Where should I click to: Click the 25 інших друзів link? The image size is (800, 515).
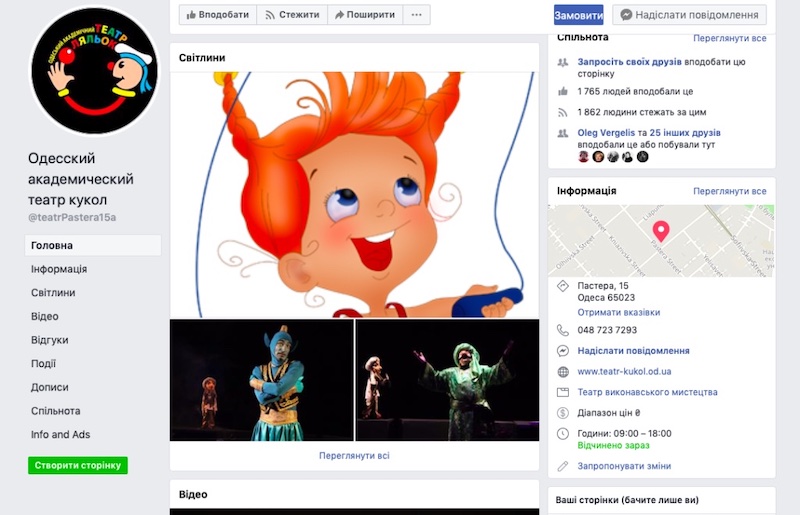pos(685,133)
